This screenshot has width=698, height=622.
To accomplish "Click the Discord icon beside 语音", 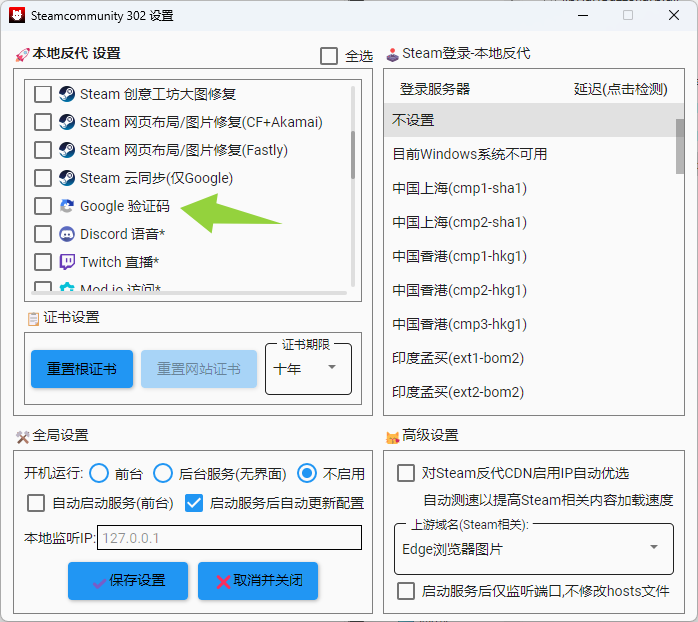I will [67, 234].
